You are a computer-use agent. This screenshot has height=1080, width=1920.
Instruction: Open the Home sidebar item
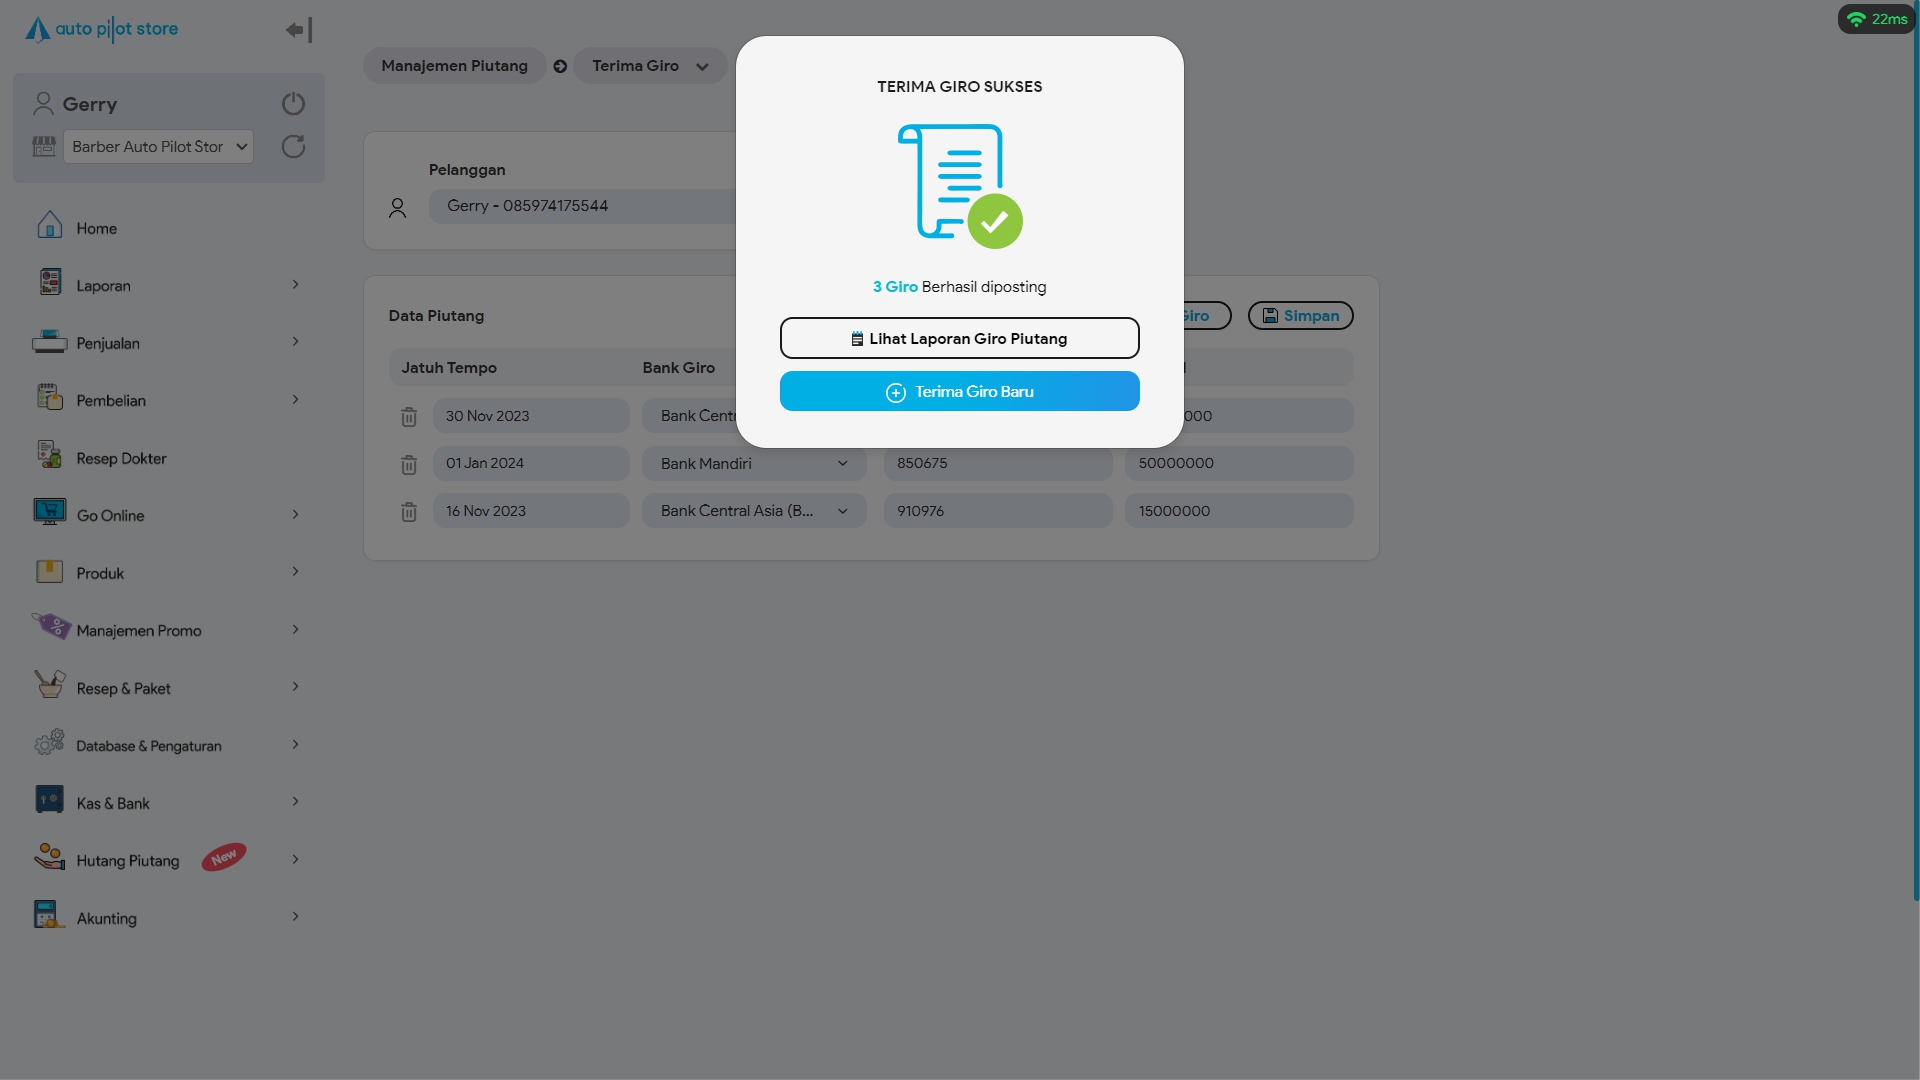point(97,228)
